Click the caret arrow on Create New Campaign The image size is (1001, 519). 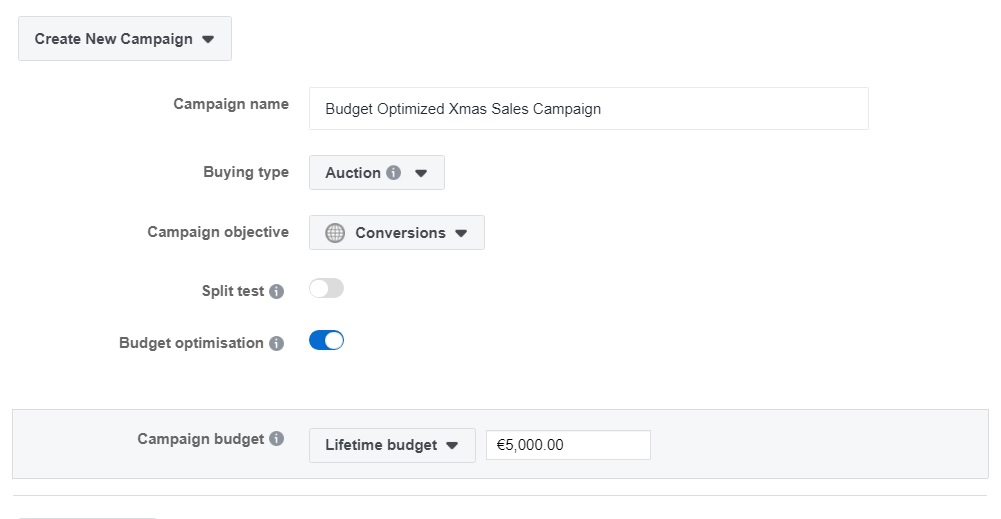(207, 39)
